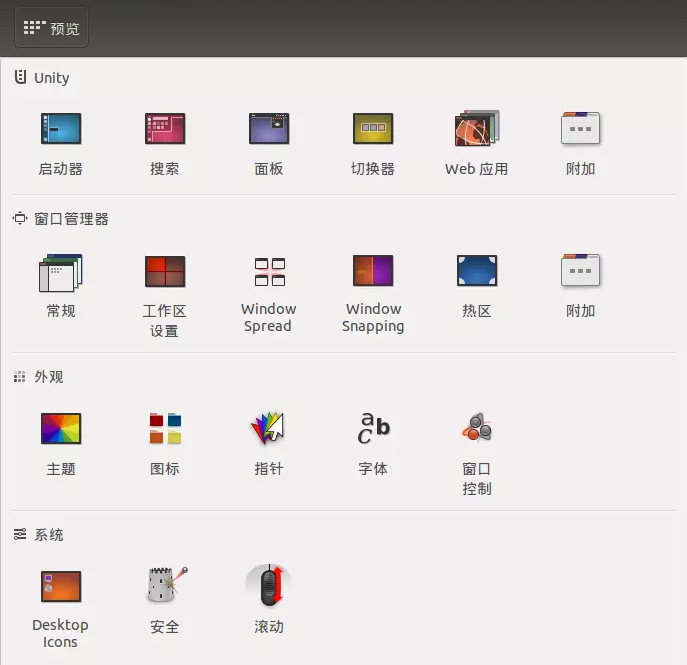Open the Window Snapping icon
This screenshot has width=687, height=665.
pyautogui.click(x=373, y=270)
